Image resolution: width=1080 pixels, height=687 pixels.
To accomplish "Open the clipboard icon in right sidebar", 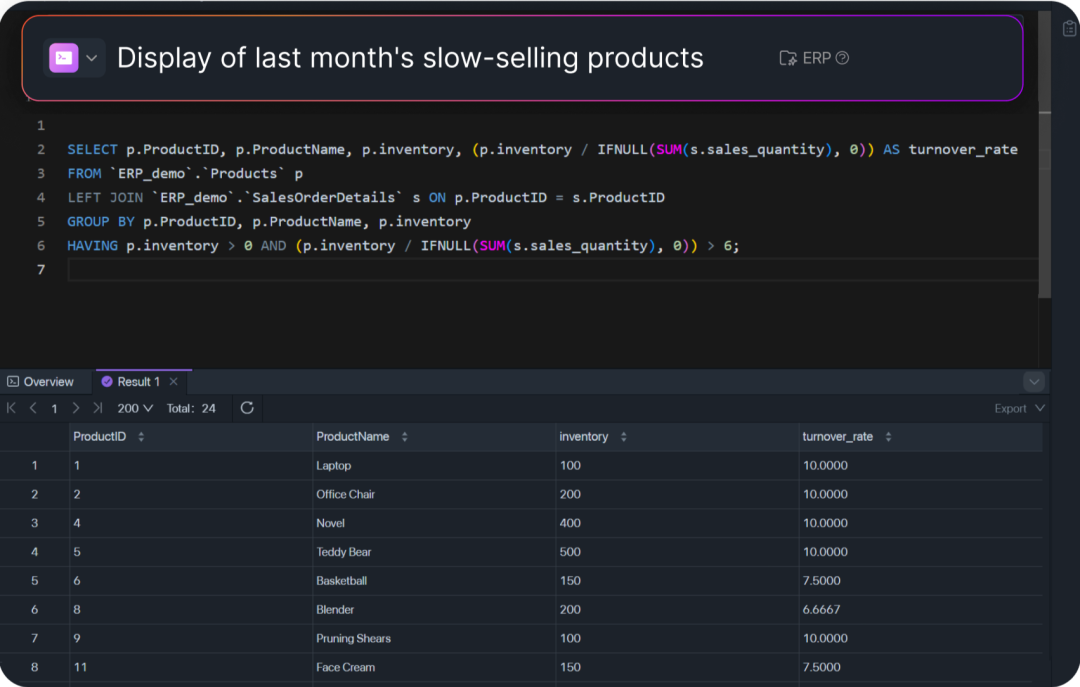I will pos(1069,29).
